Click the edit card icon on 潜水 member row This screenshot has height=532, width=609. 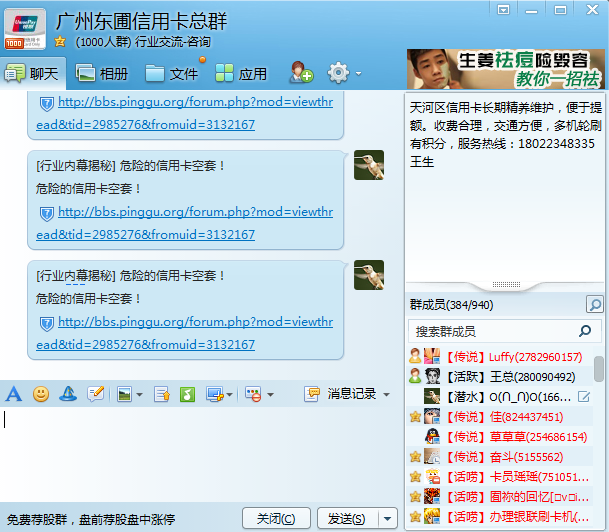(x=584, y=397)
